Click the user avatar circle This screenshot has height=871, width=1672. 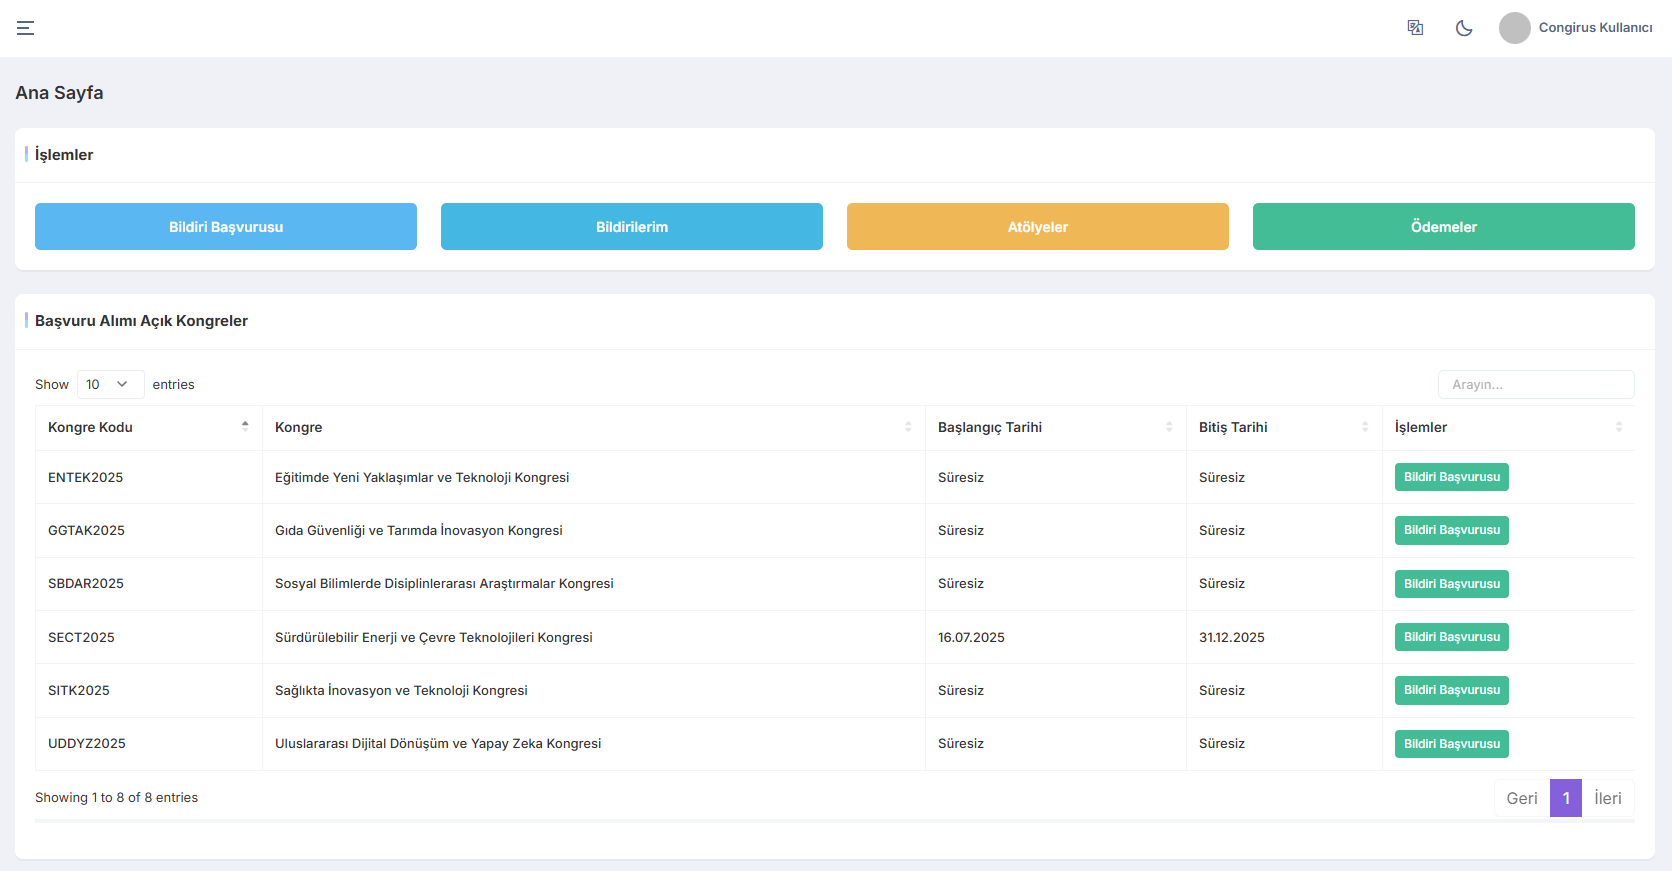click(1514, 28)
